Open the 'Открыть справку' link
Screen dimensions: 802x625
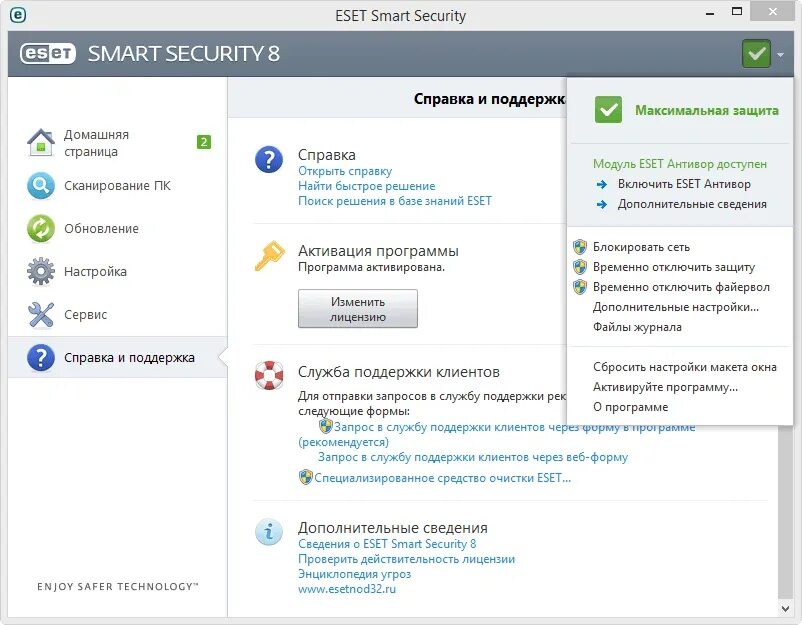[x=345, y=171]
